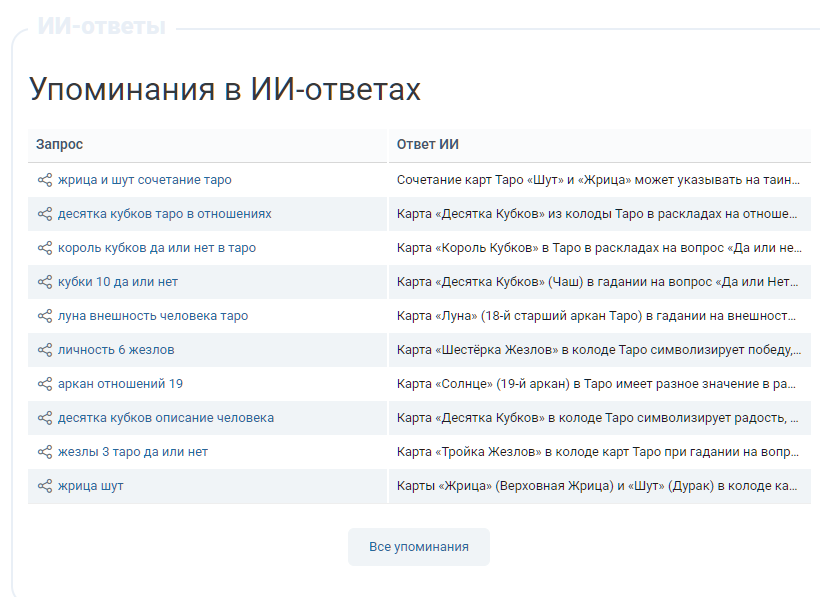The width and height of the screenshot is (820, 597).
Task: Click share icon beside 'жрица шут'
Action: click(45, 486)
